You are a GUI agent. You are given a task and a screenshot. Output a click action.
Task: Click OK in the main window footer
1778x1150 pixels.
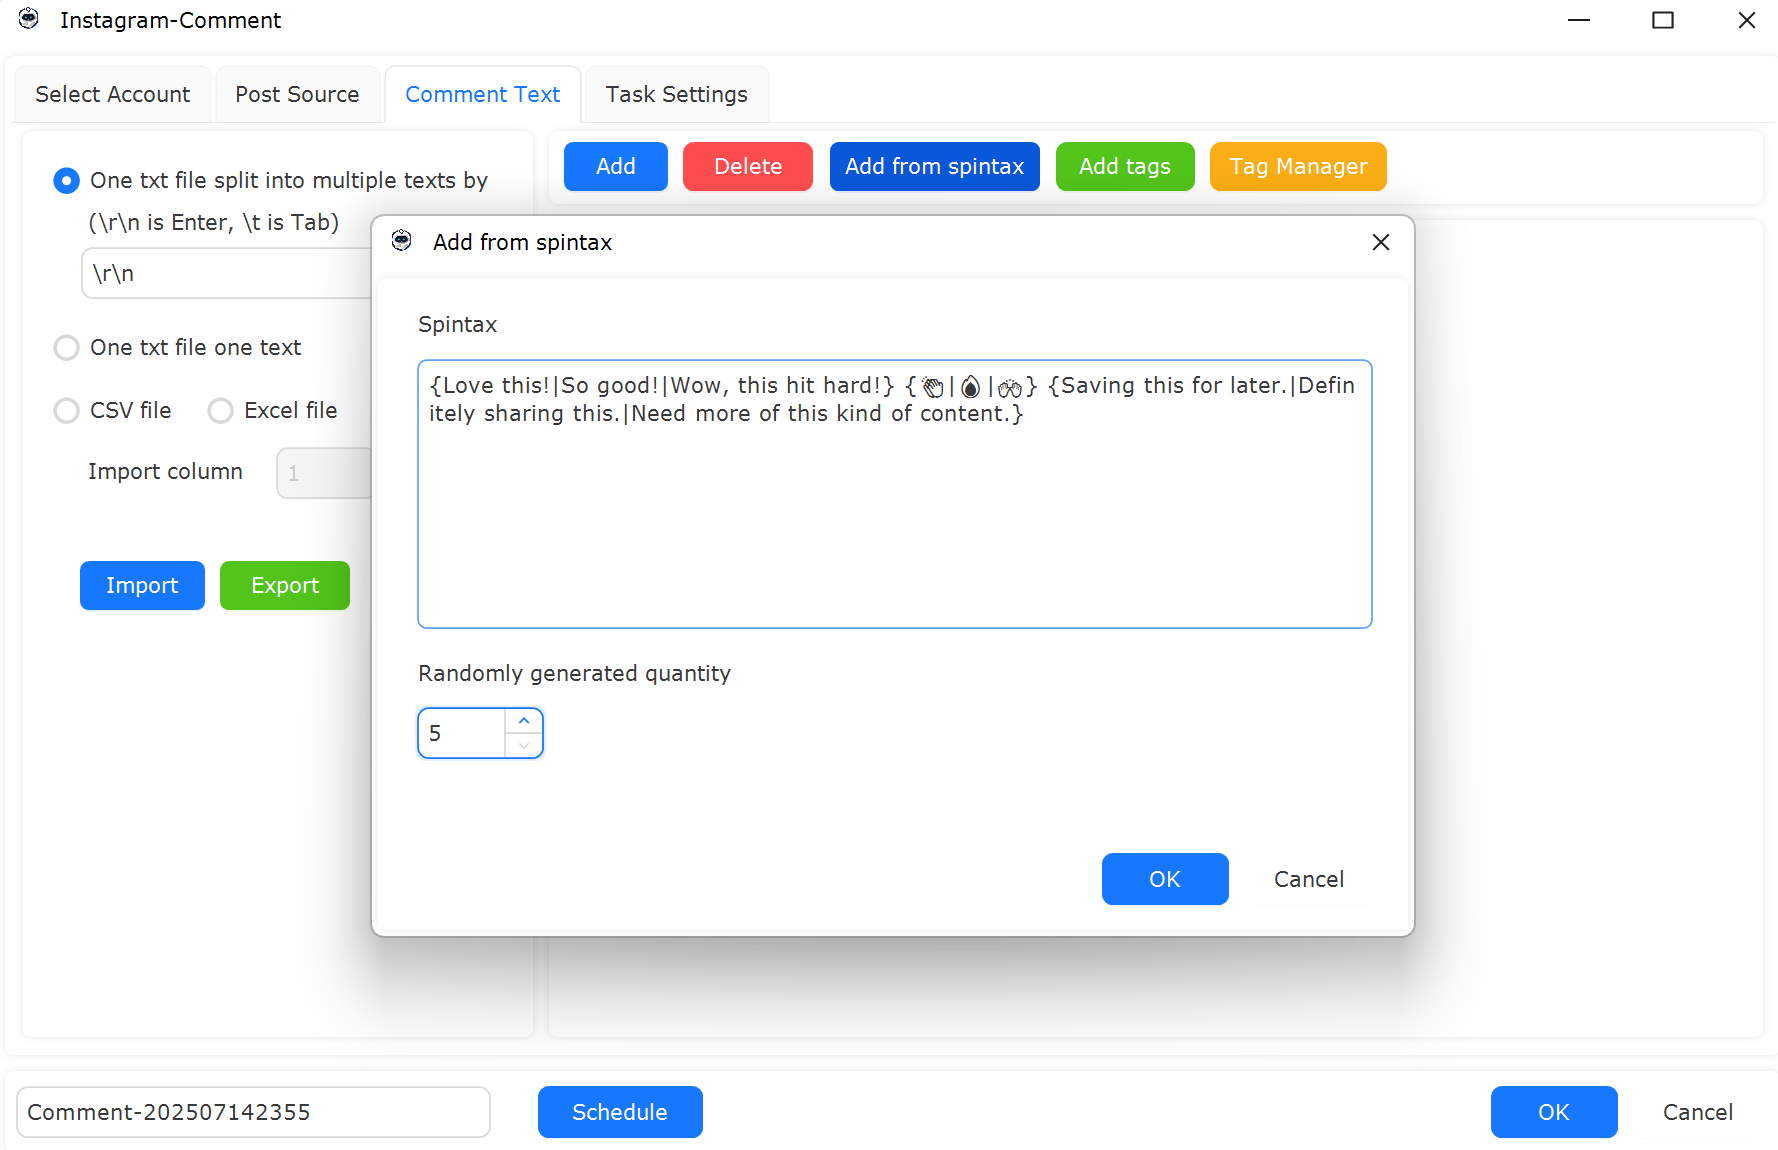(x=1554, y=1112)
